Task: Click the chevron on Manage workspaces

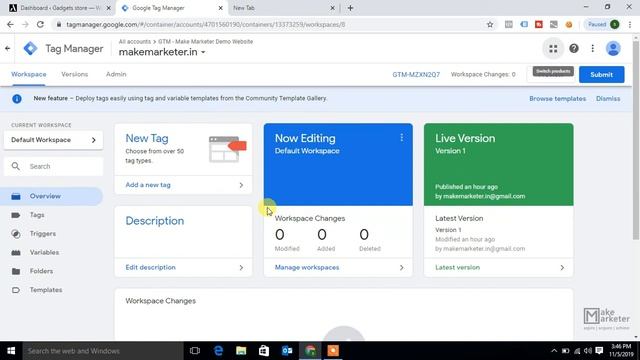Action: (402, 268)
